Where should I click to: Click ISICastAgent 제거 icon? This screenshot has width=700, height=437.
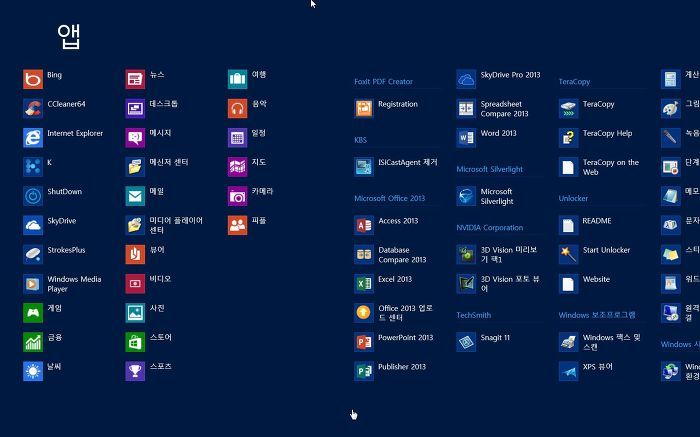(364, 167)
